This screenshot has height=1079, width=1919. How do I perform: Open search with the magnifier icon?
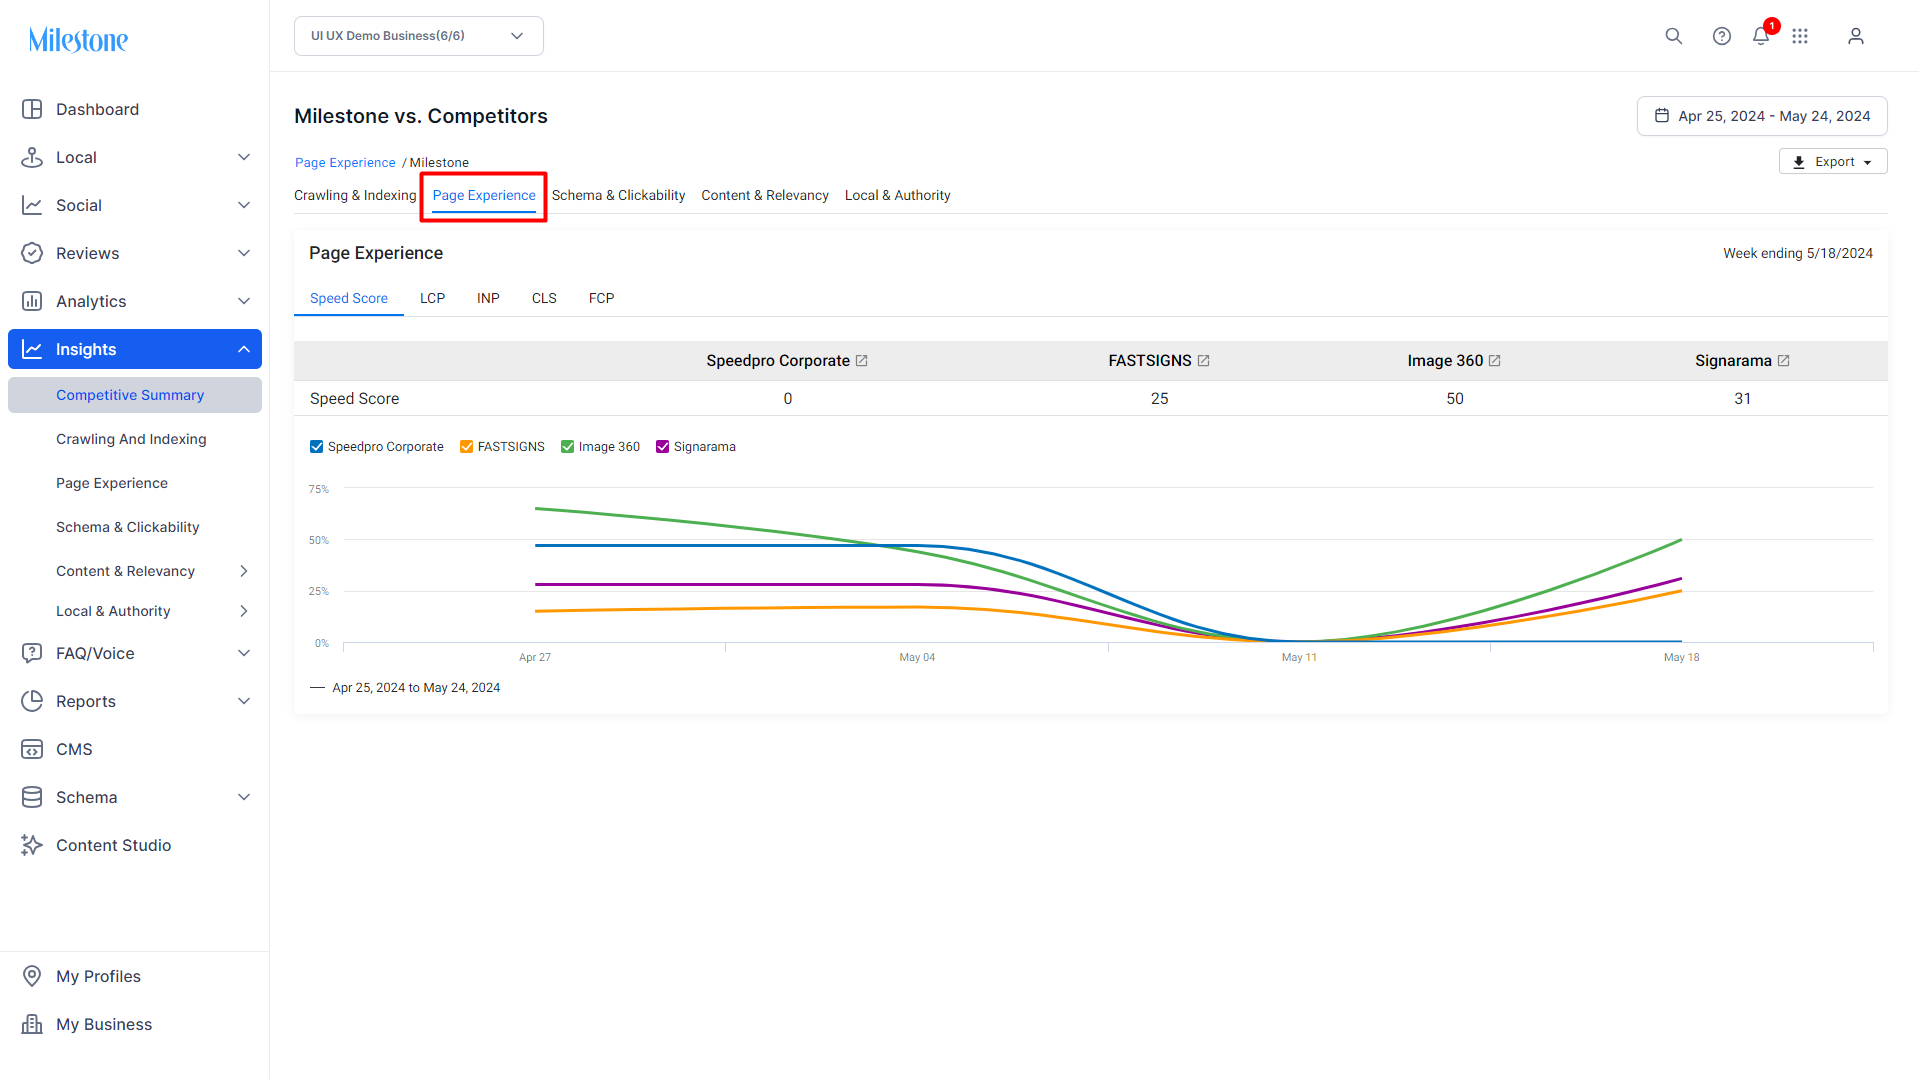coord(1673,36)
